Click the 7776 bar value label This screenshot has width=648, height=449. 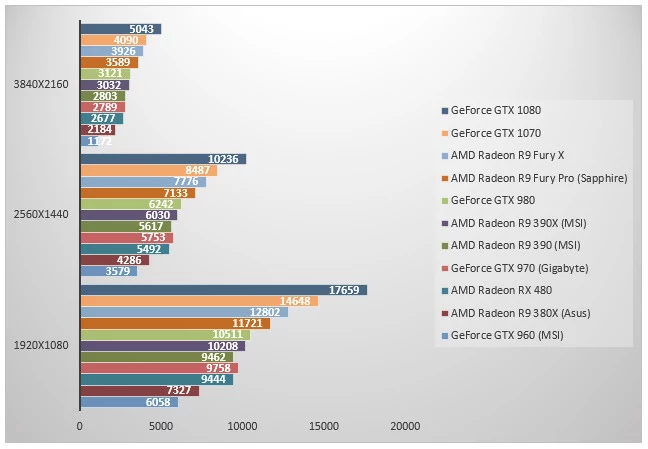[x=186, y=182]
